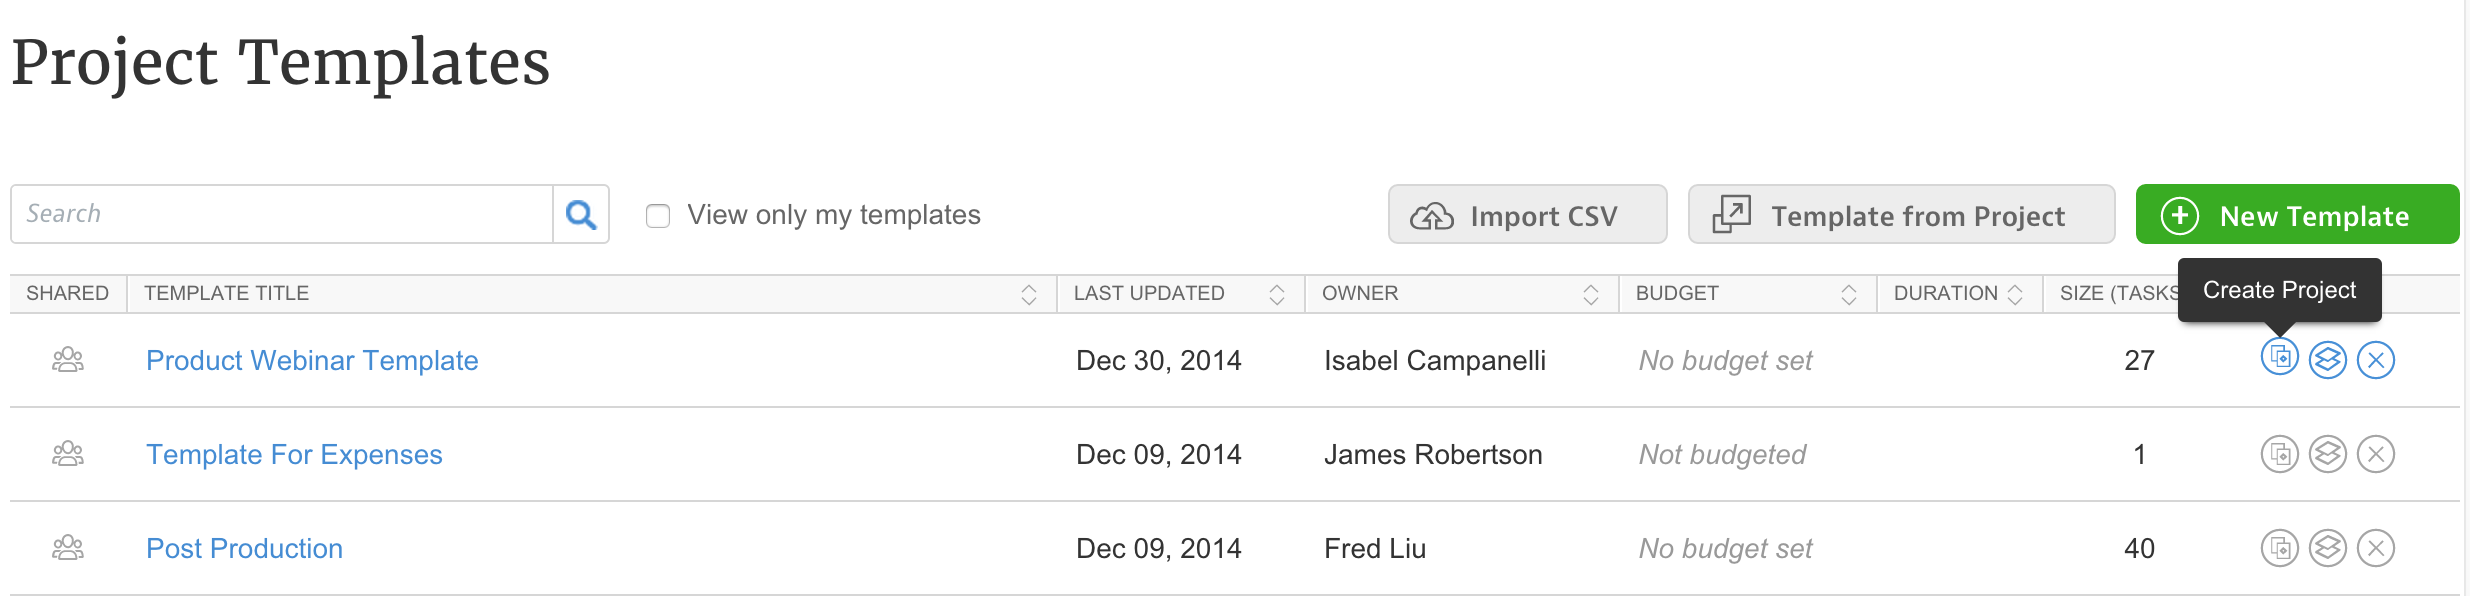
Task: Click stacked layers icon in Product Webinar row
Action: [2327, 360]
